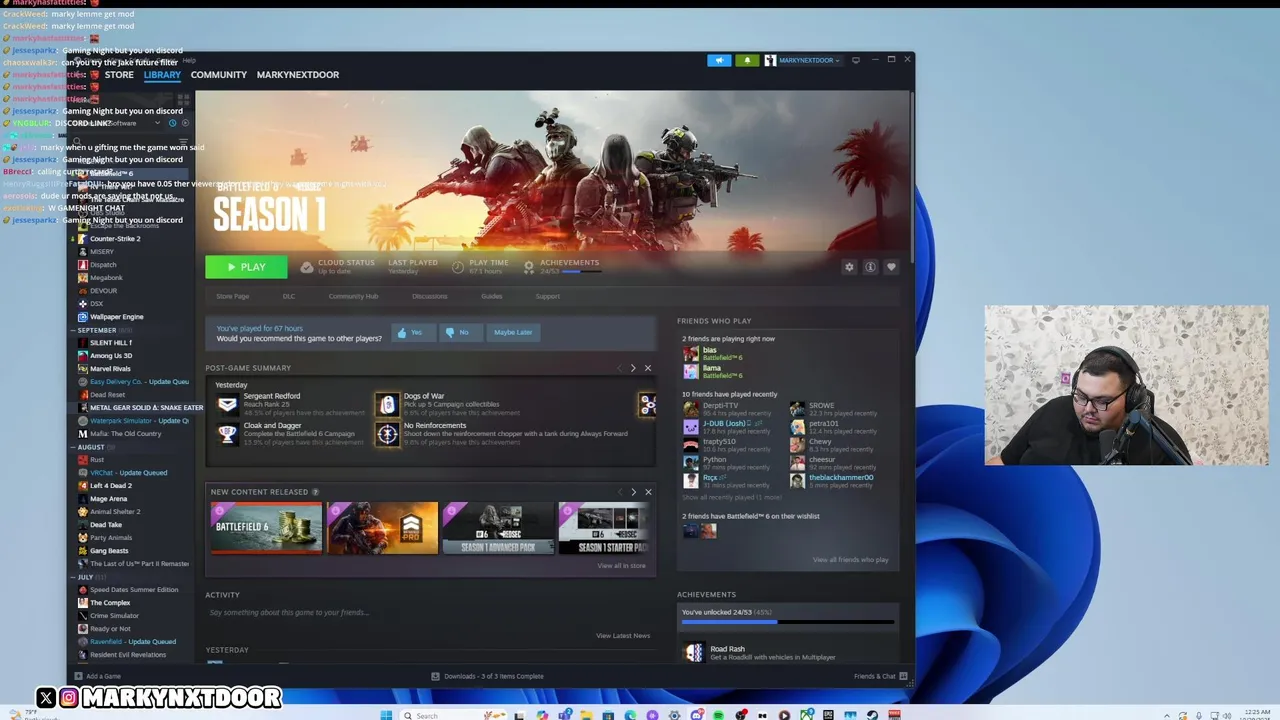Click the activity 'Say something' input field

430,612
